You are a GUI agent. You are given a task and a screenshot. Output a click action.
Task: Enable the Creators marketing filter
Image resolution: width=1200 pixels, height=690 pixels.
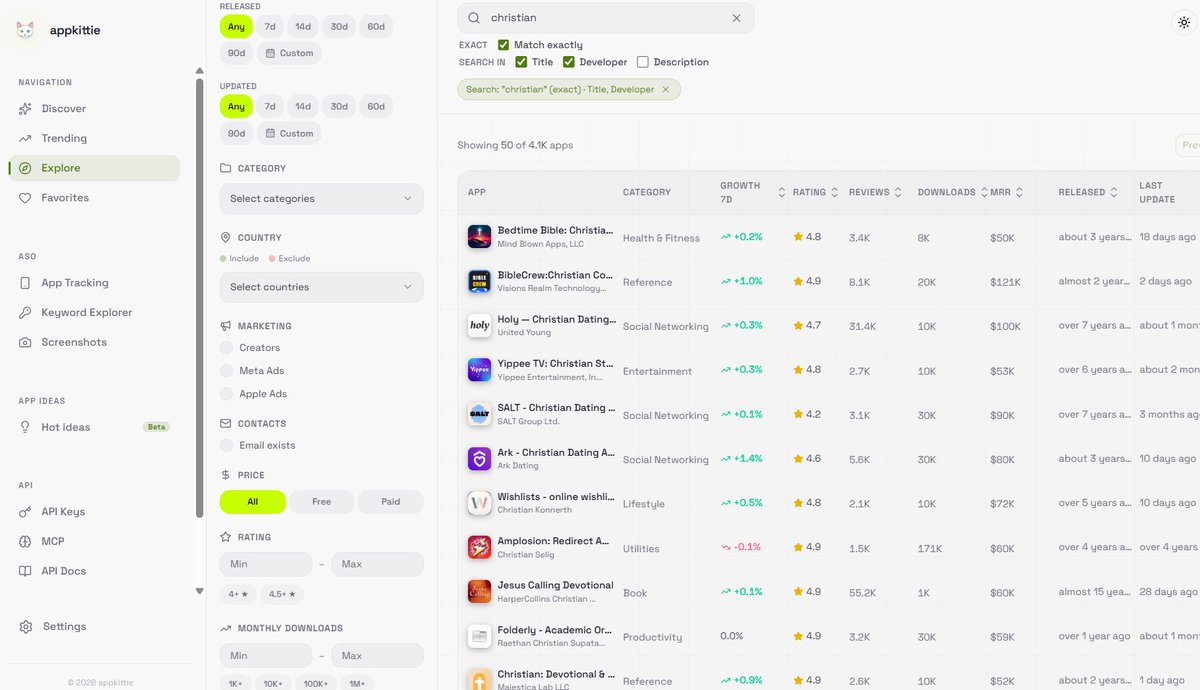tap(226, 348)
